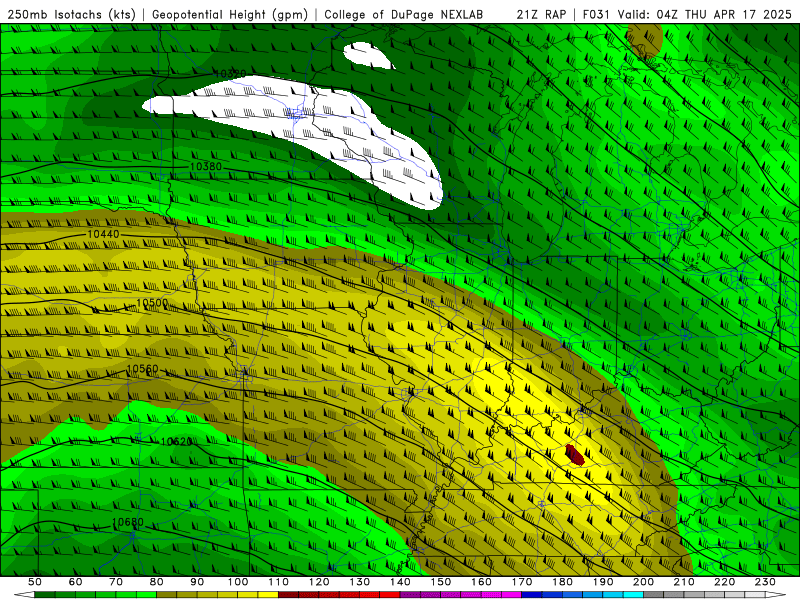800x600 pixels.
Task: Click the 160 value on the color scale
Action: click(x=481, y=582)
